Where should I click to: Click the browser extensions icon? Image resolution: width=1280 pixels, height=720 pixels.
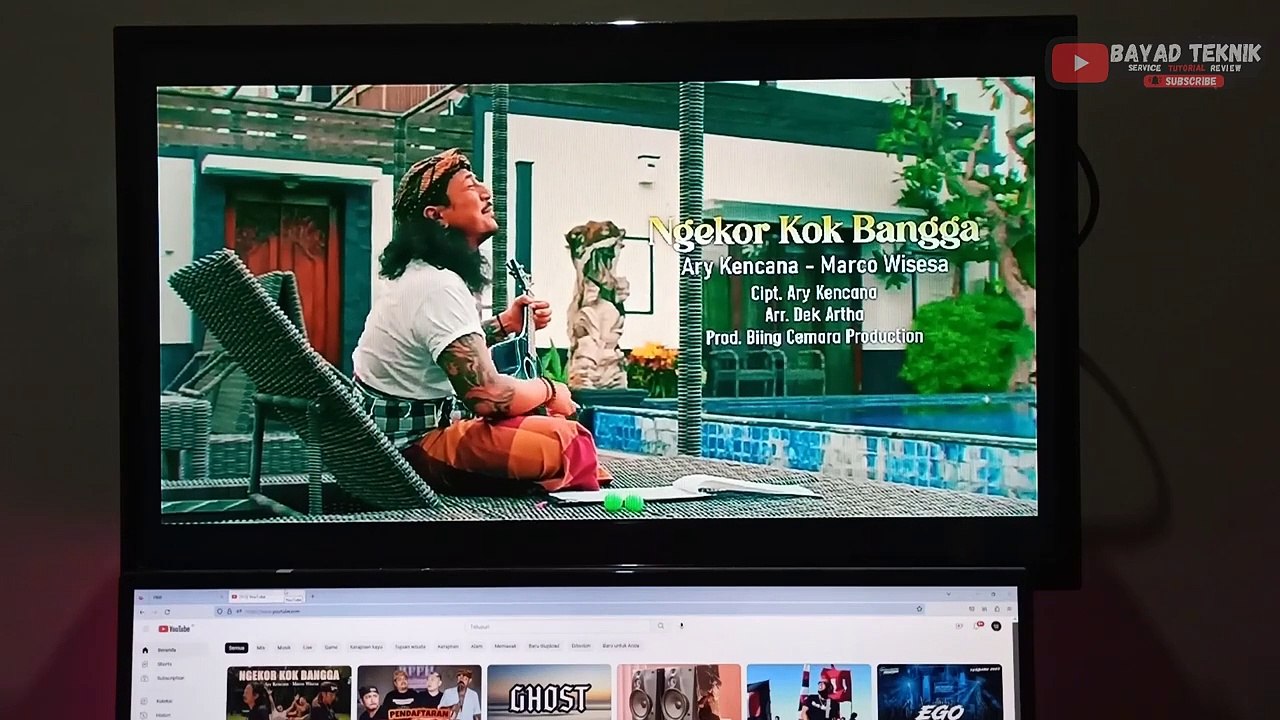point(996,609)
